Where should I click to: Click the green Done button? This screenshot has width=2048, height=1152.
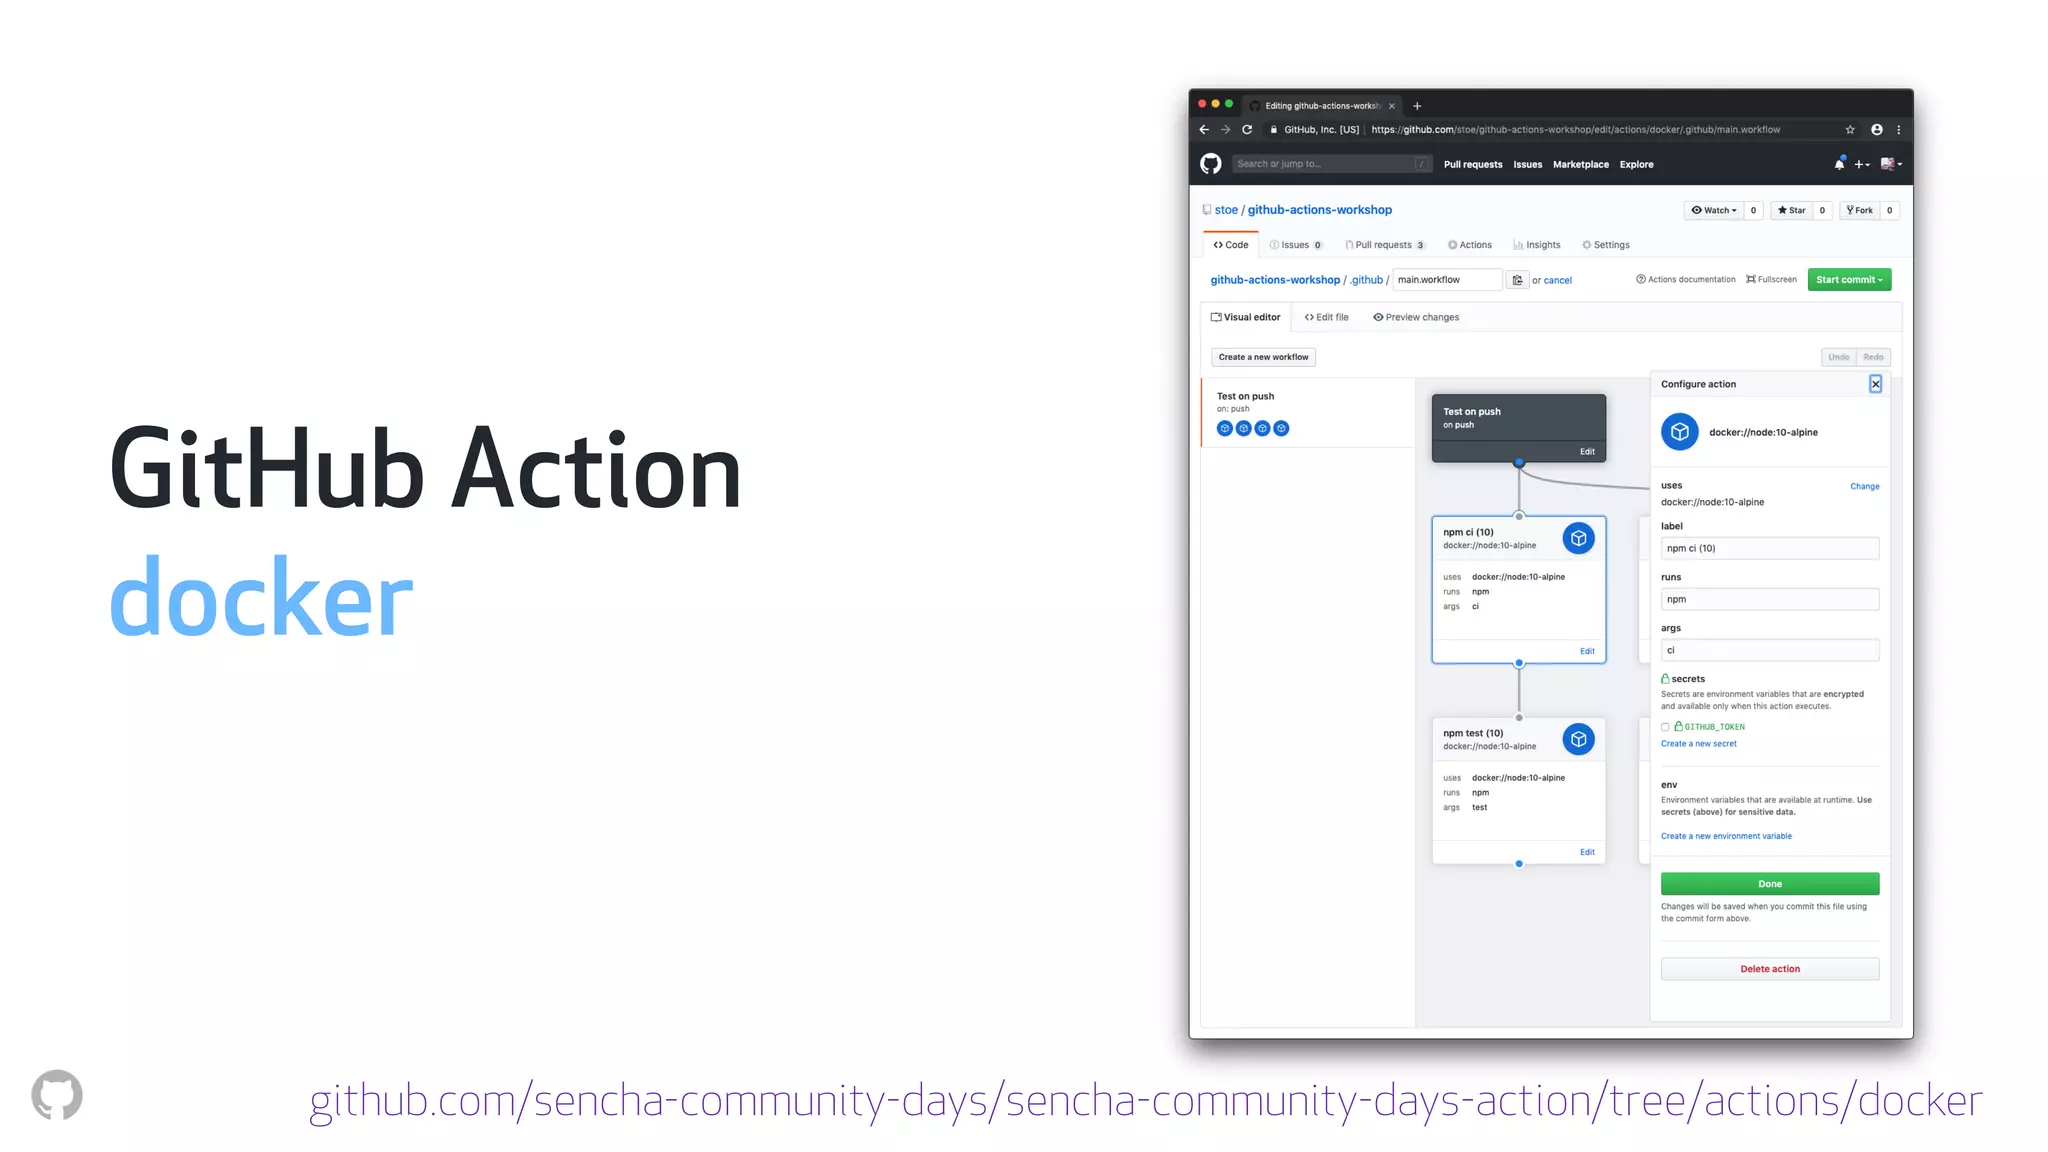coord(1770,884)
